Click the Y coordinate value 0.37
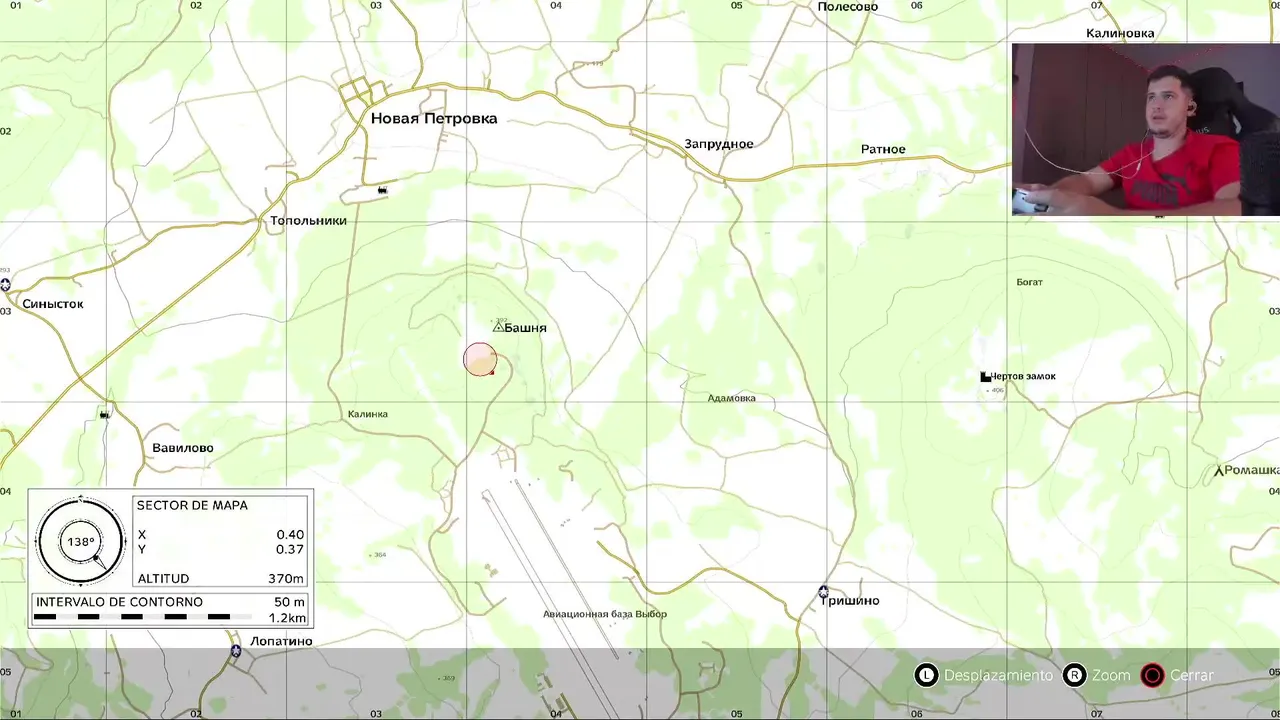Image resolution: width=1280 pixels, height=720 pixels. click(290, 550)
